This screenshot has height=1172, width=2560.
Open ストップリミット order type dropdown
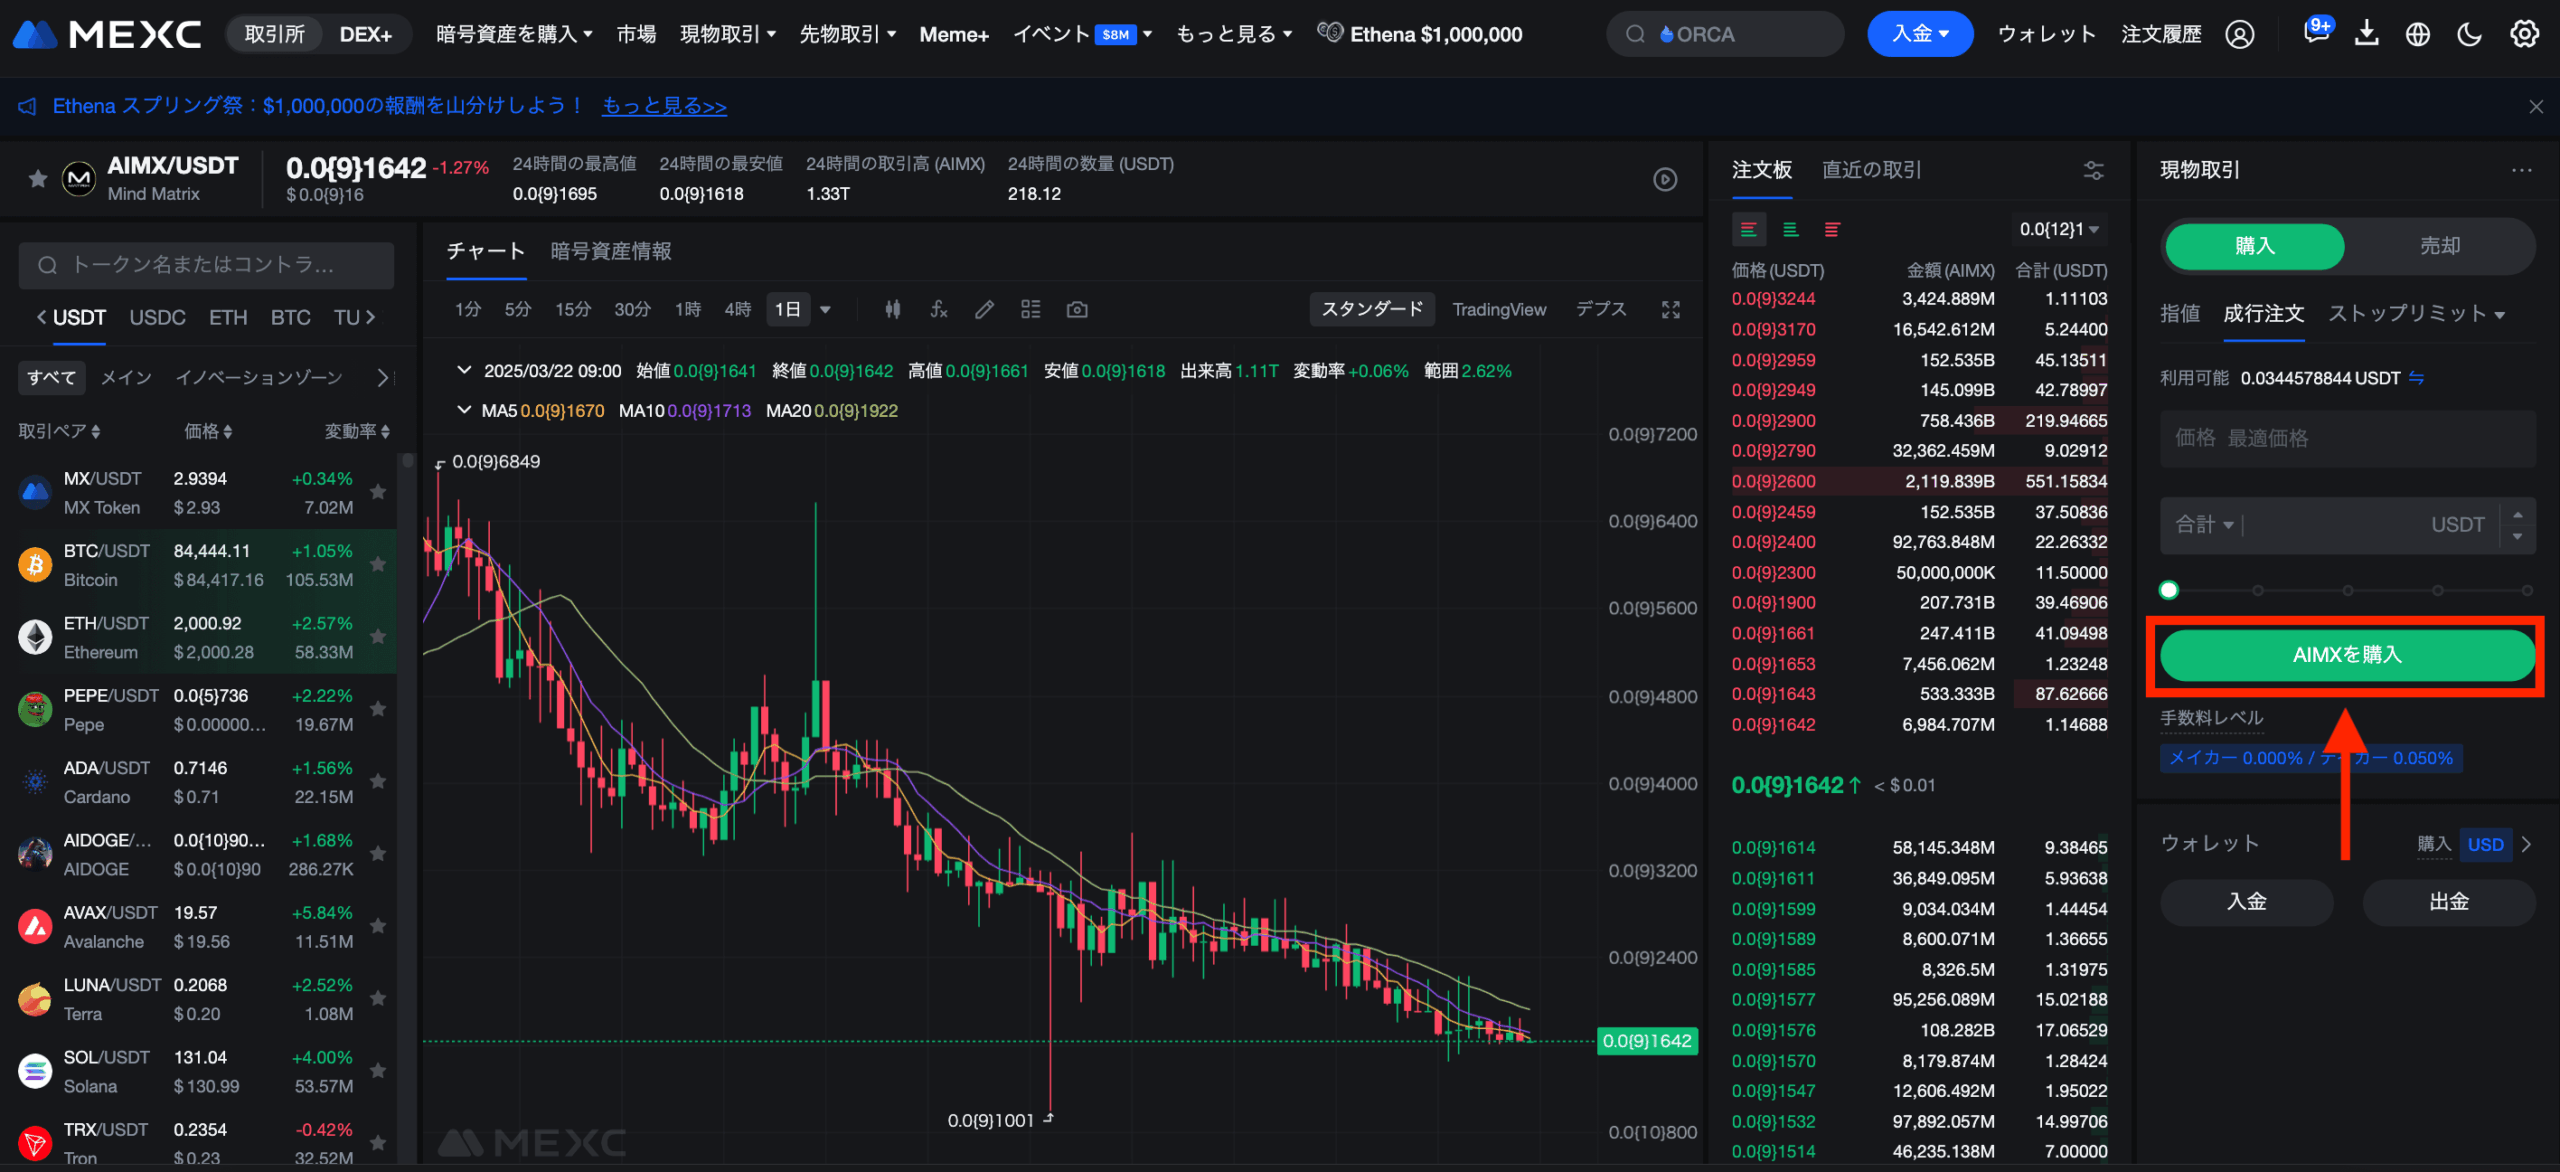pos(2416,314)
